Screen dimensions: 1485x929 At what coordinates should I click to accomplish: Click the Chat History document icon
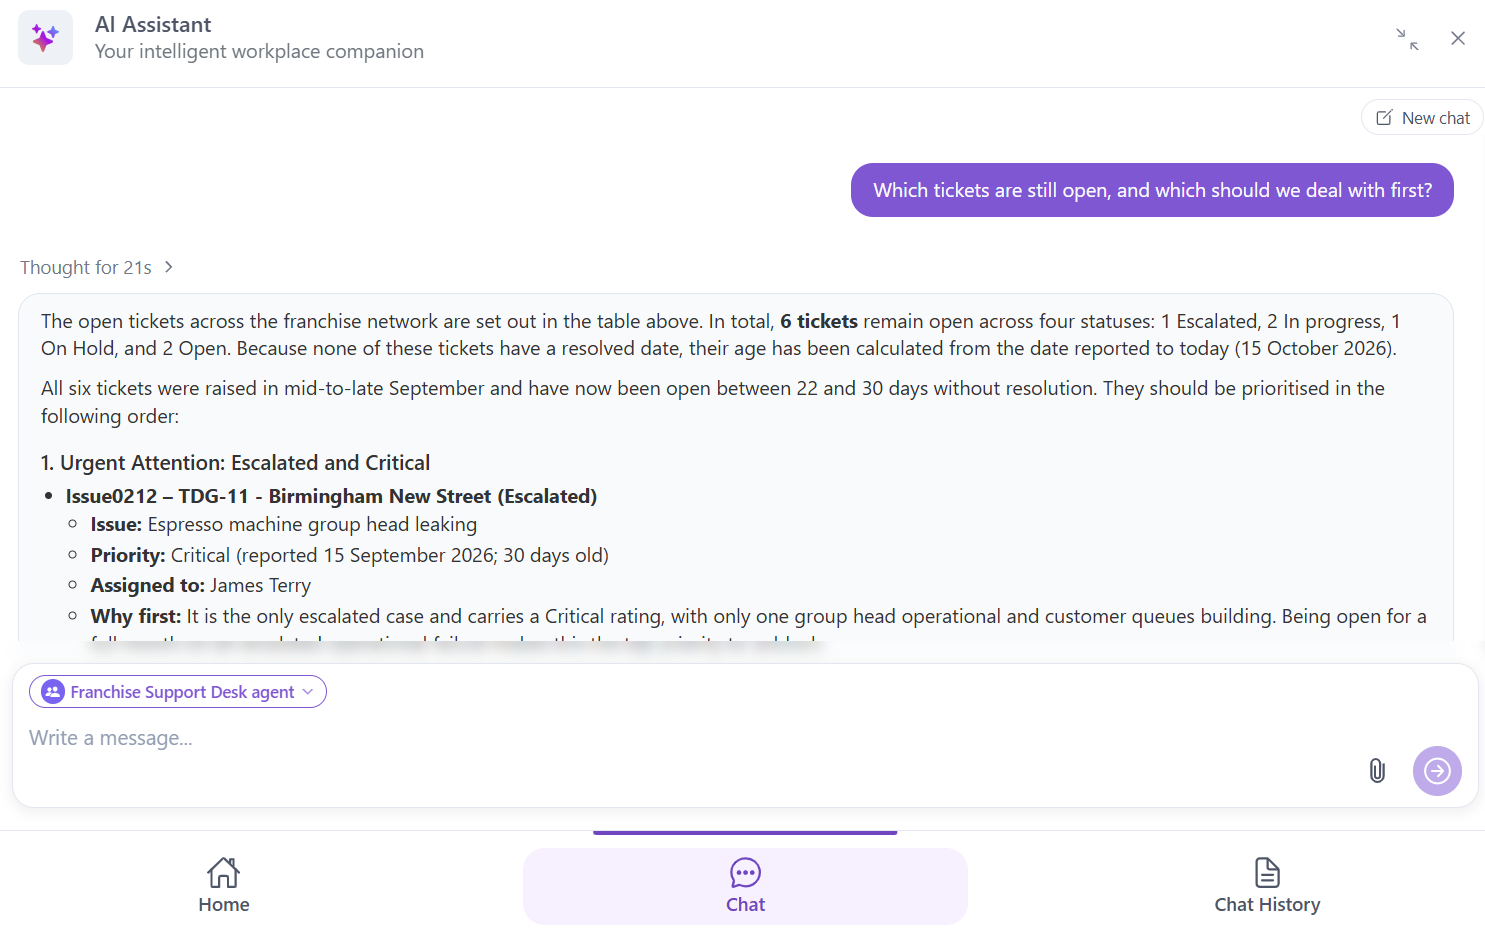(x=1267, y=872)
